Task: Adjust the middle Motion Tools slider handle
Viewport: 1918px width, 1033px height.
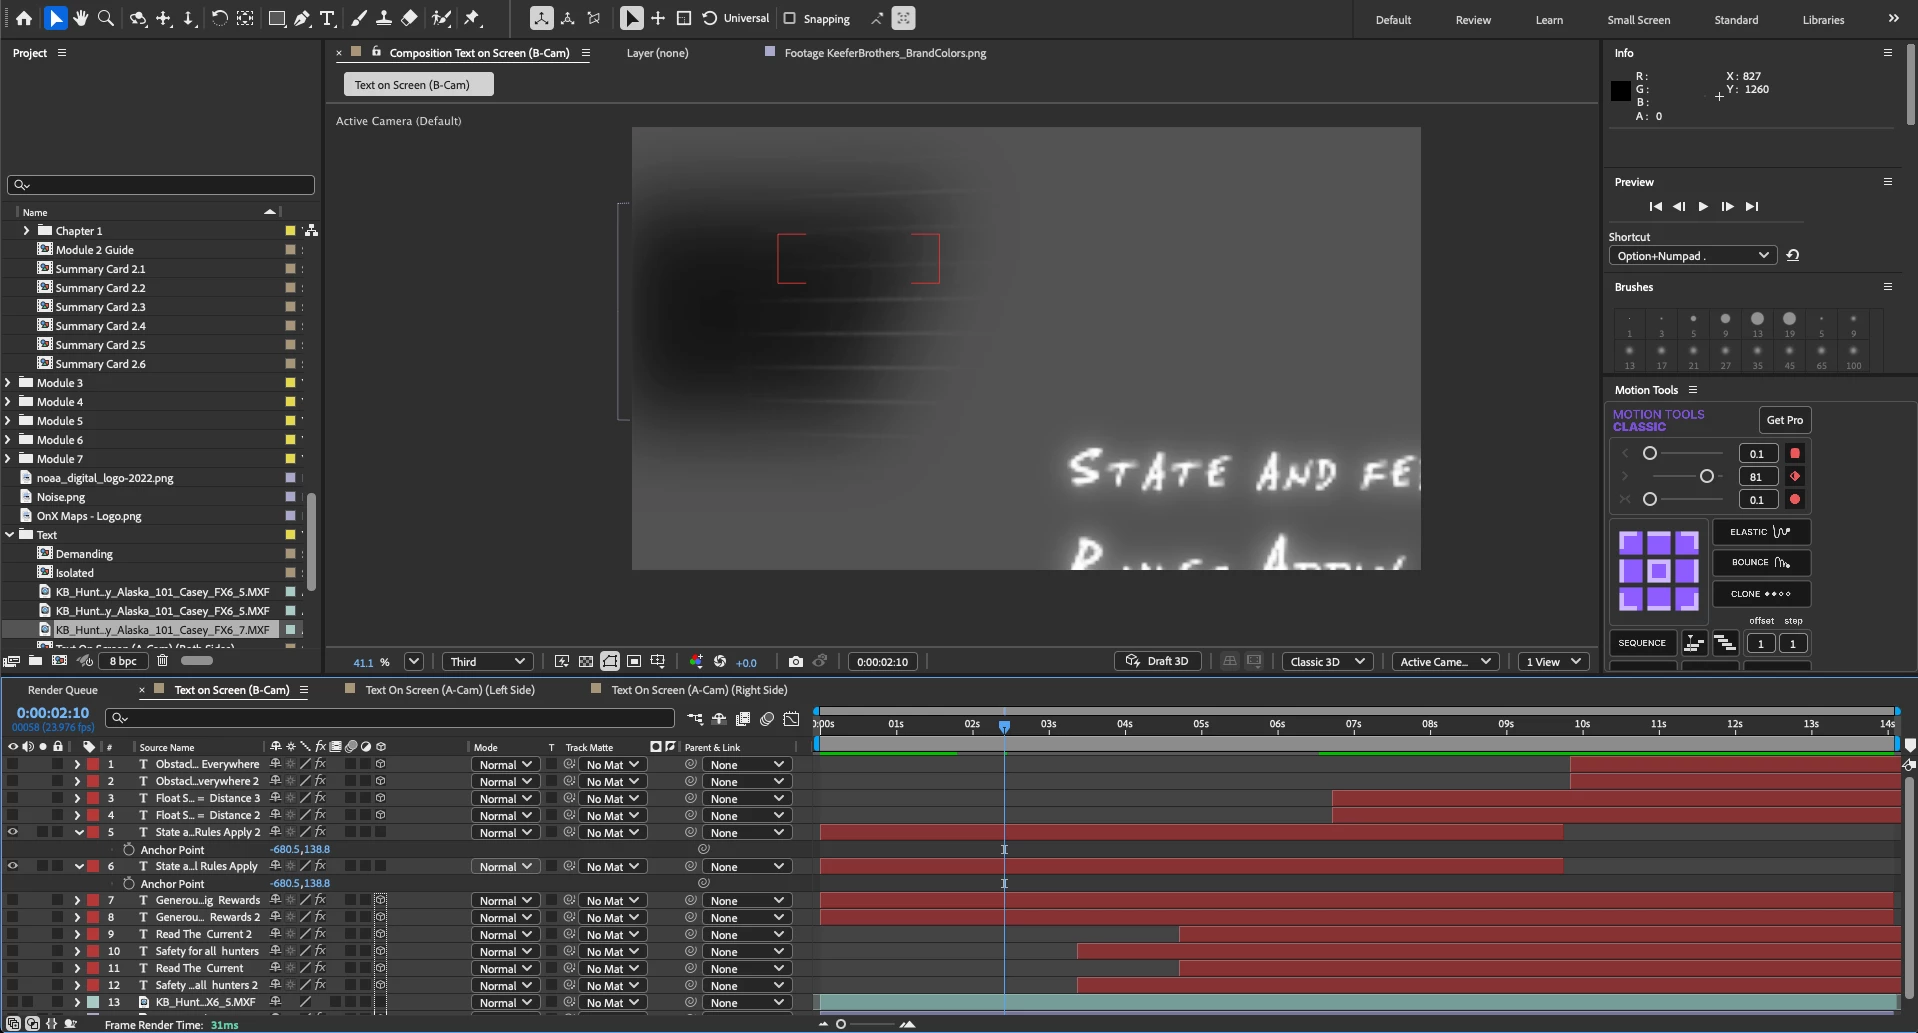Action: pos(1707,477)
